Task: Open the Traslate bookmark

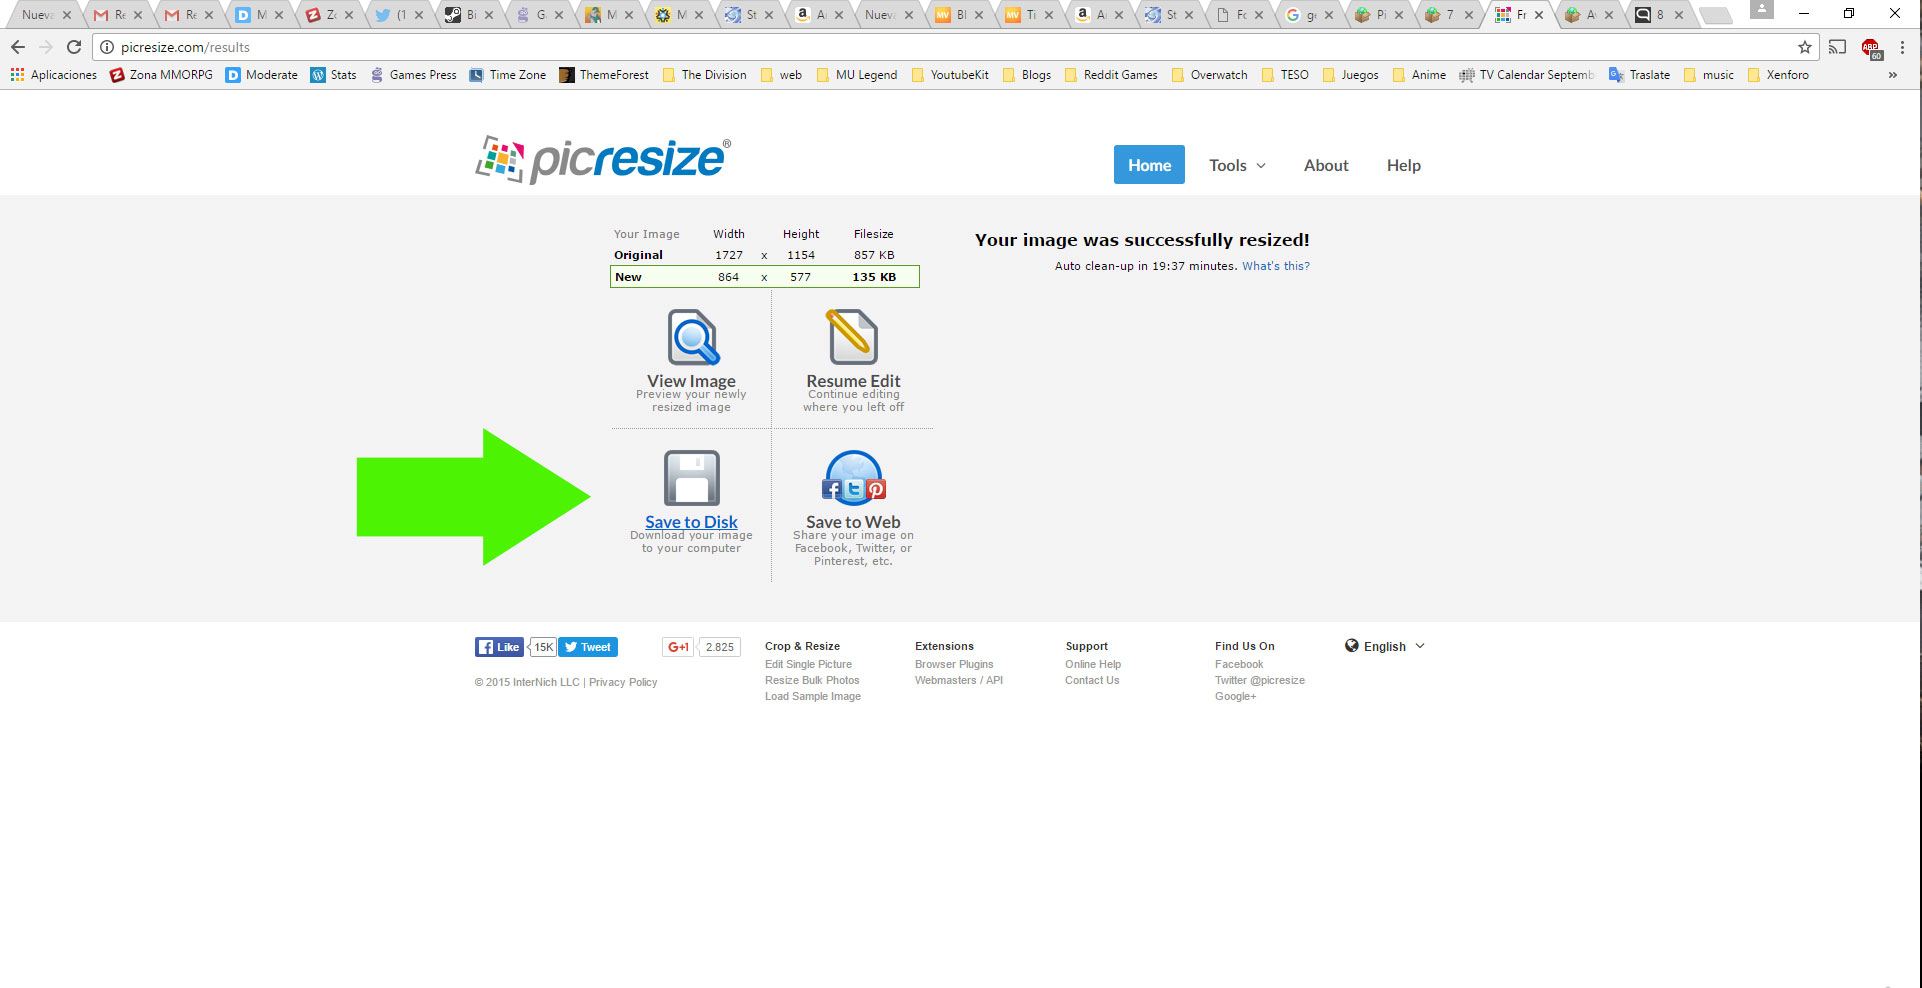Action: click(x=1639, y=75)
